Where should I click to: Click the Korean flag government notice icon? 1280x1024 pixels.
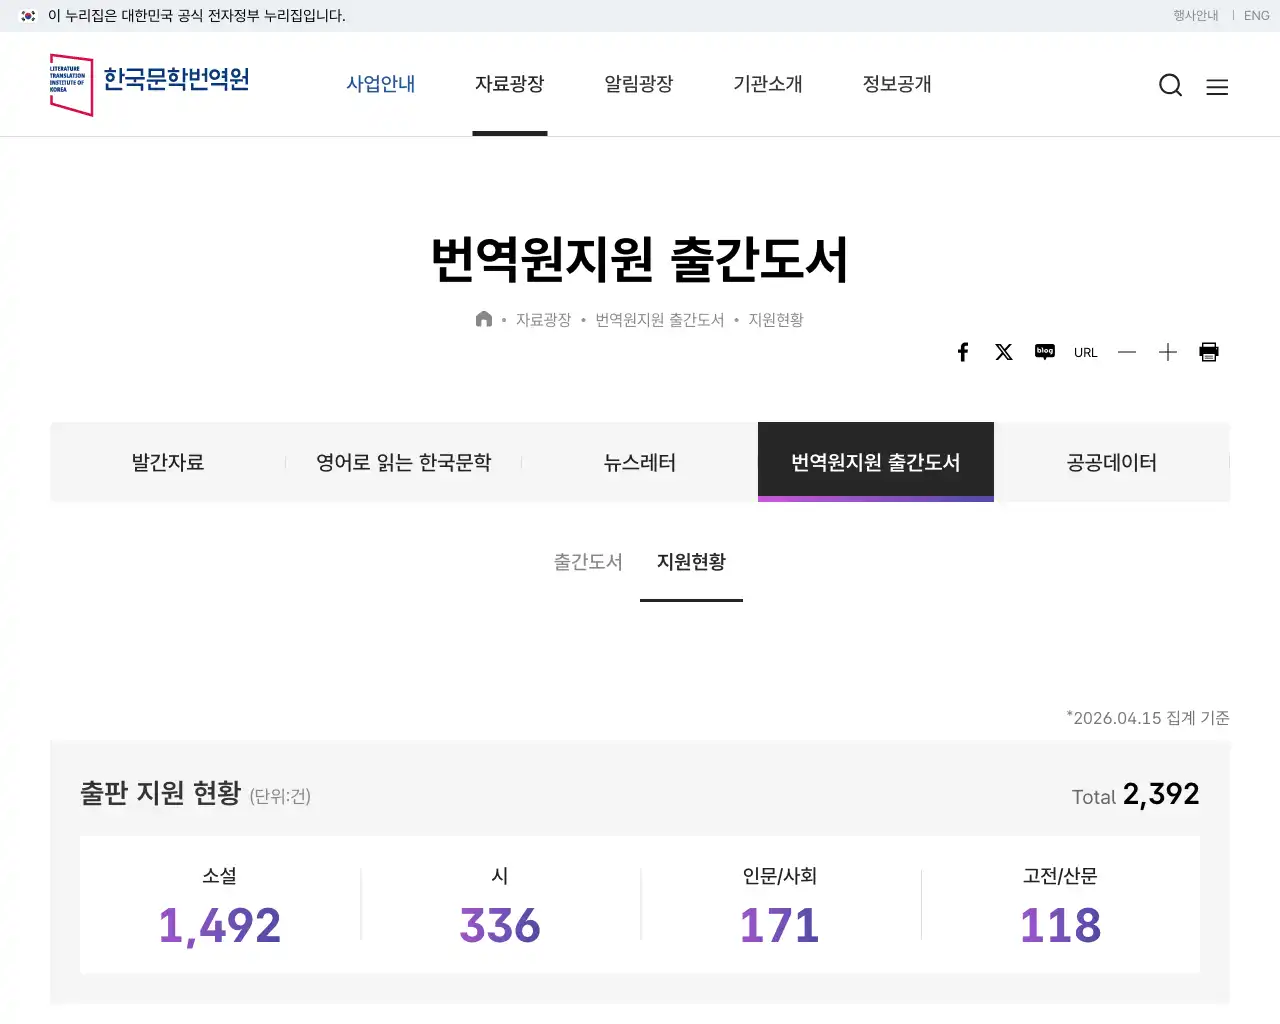(28, 16)
